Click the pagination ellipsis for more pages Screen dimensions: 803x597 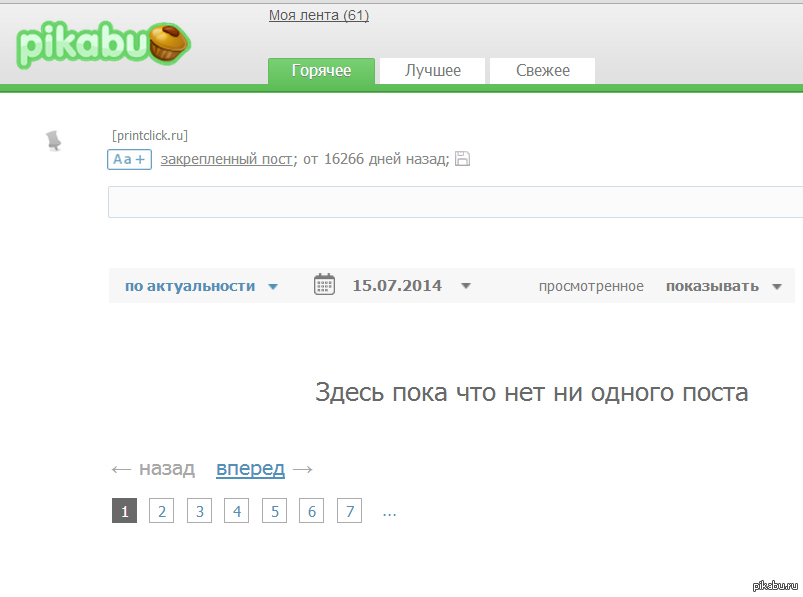coord(389,512)
